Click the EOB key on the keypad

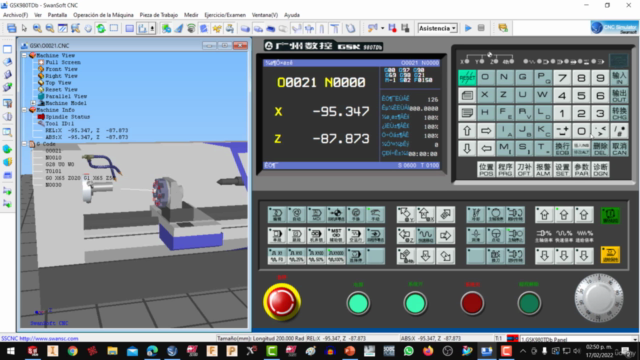point(562,149)
